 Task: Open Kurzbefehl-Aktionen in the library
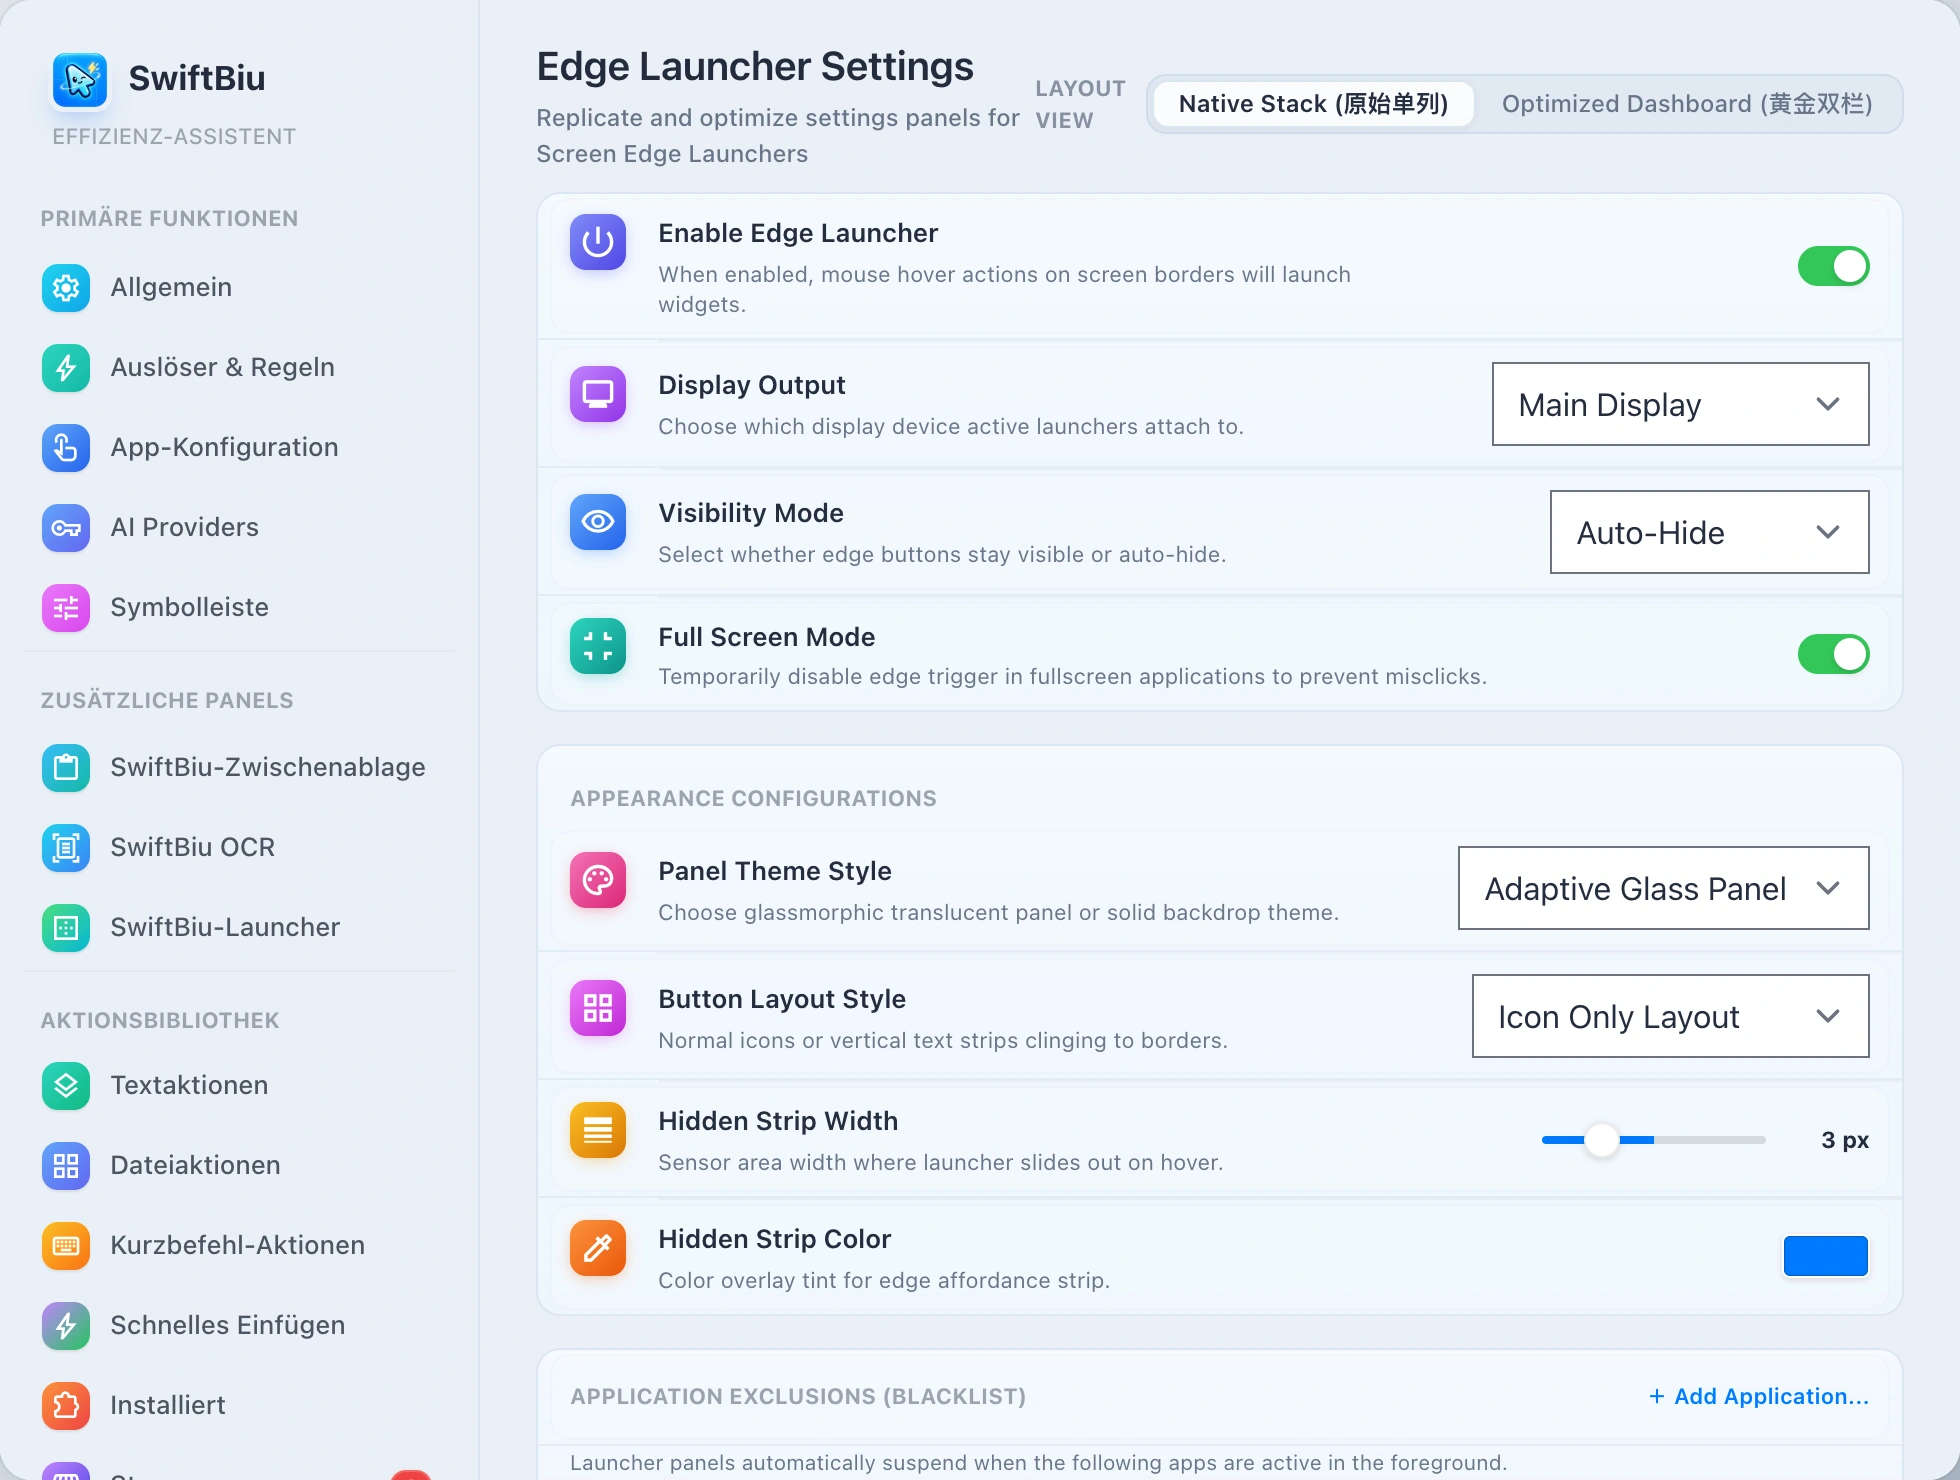click(x=240, y=1246)
